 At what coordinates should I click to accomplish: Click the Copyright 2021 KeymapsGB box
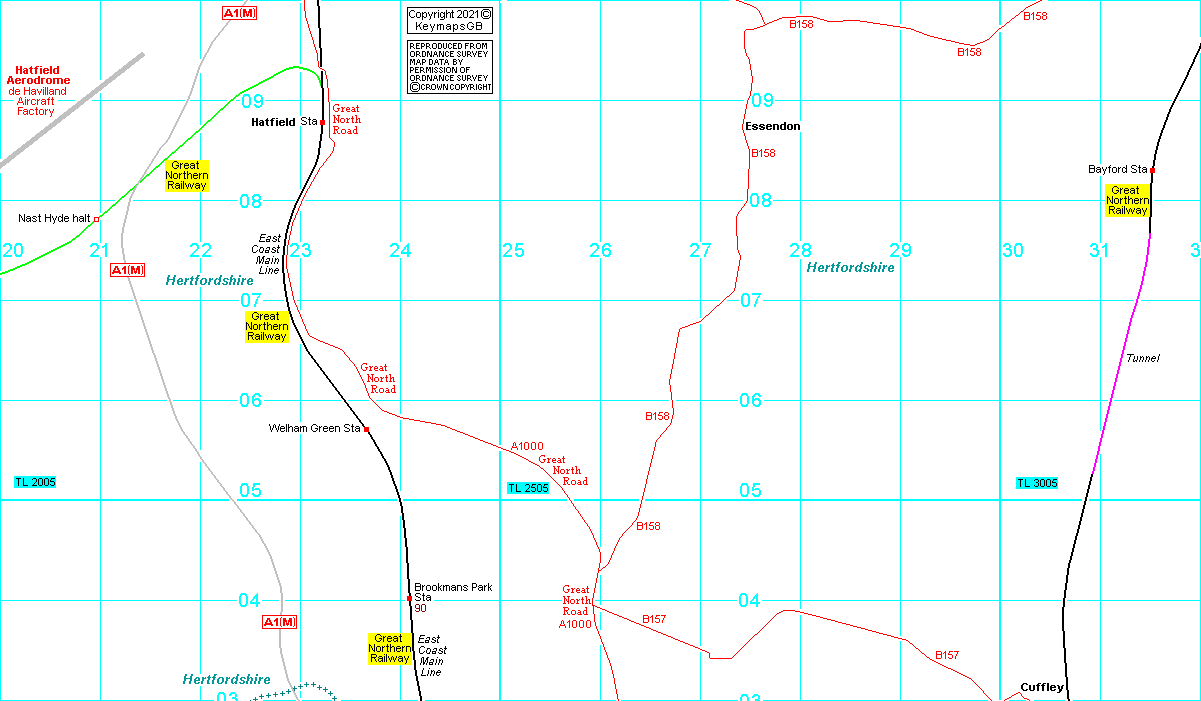[x=450, y=20]
